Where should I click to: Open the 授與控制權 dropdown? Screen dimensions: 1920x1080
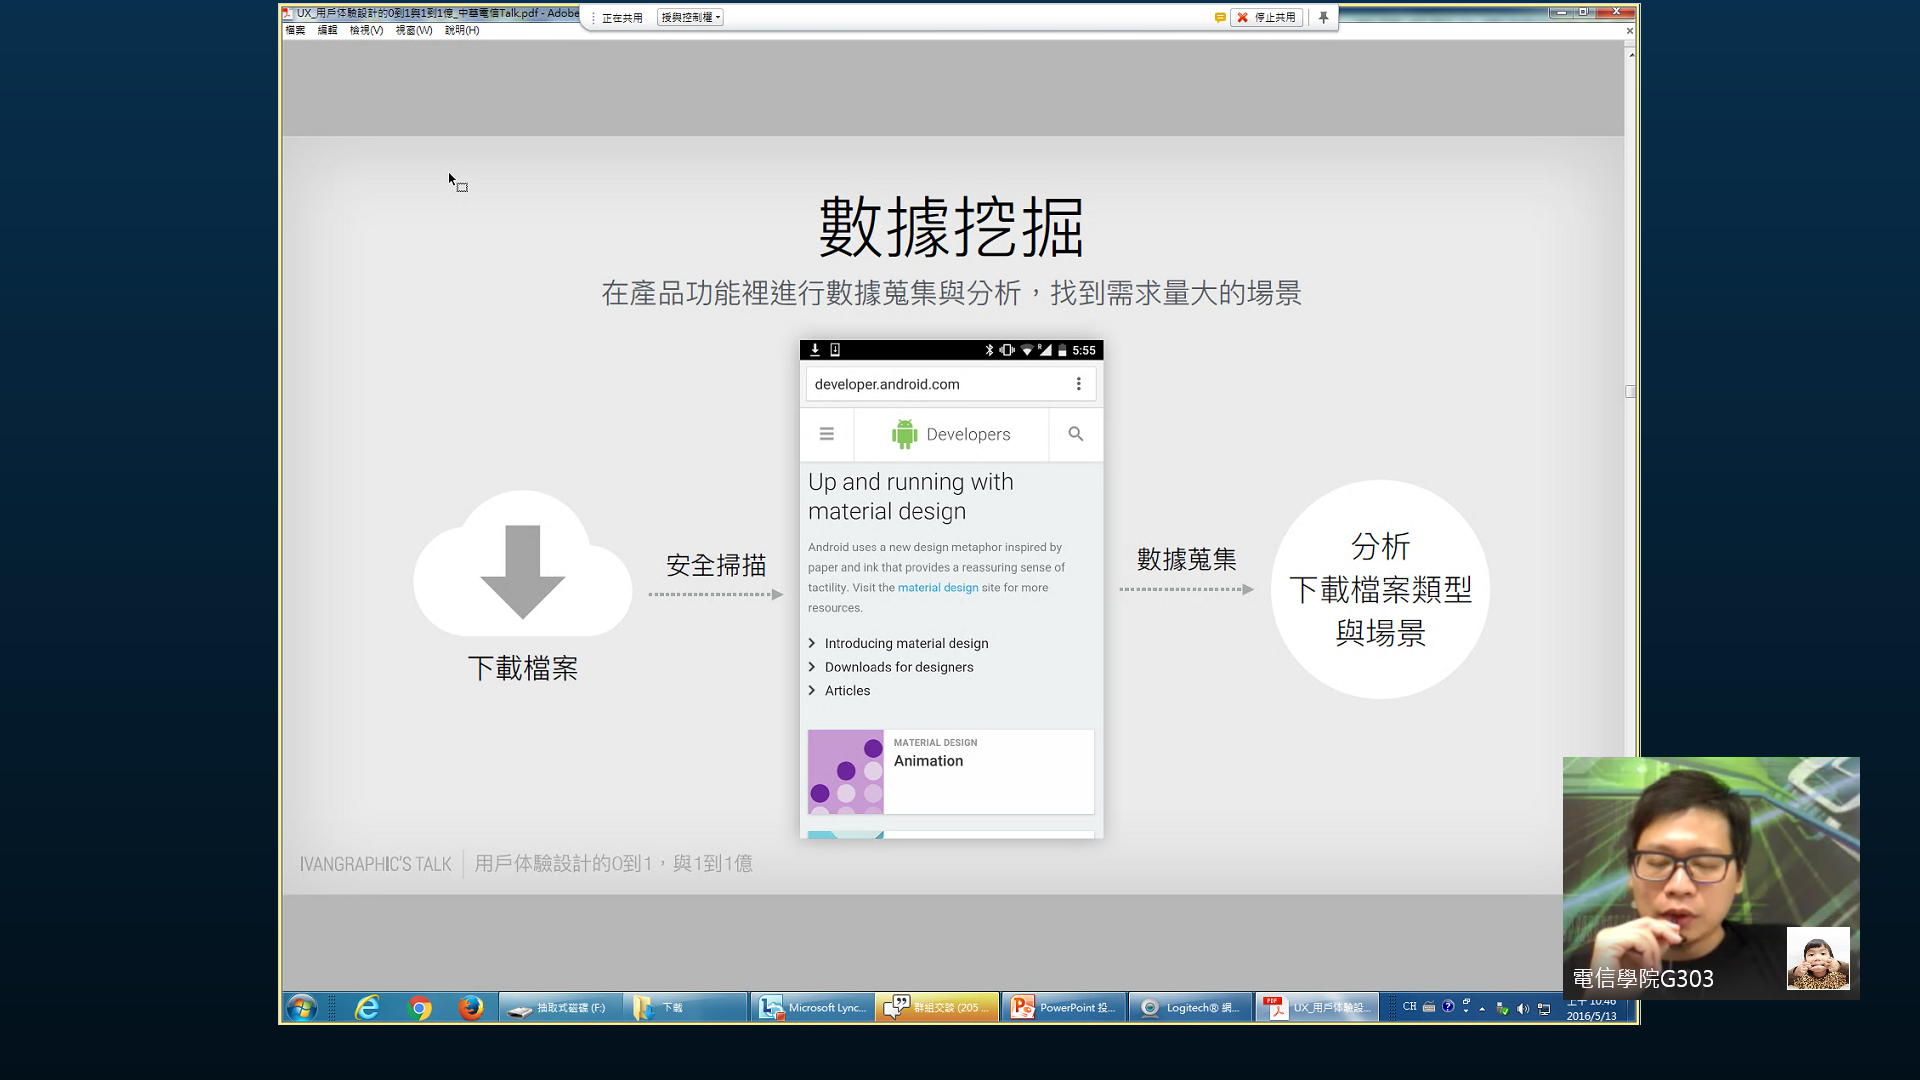[690, 17]
